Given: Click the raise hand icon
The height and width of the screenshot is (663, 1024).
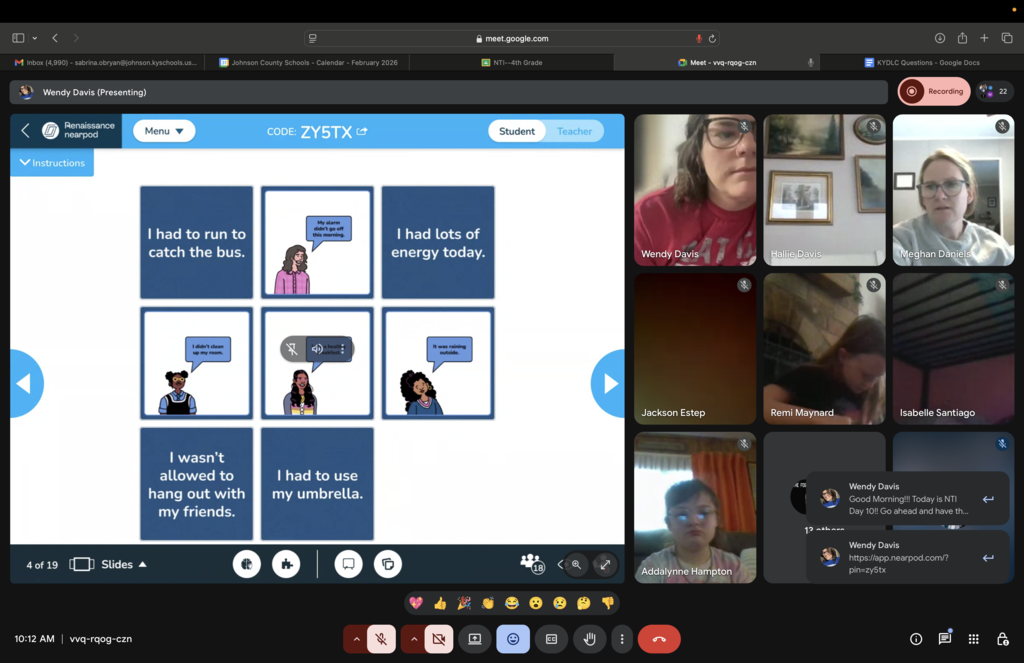Looking at the screenshot, I should point(590,639).
